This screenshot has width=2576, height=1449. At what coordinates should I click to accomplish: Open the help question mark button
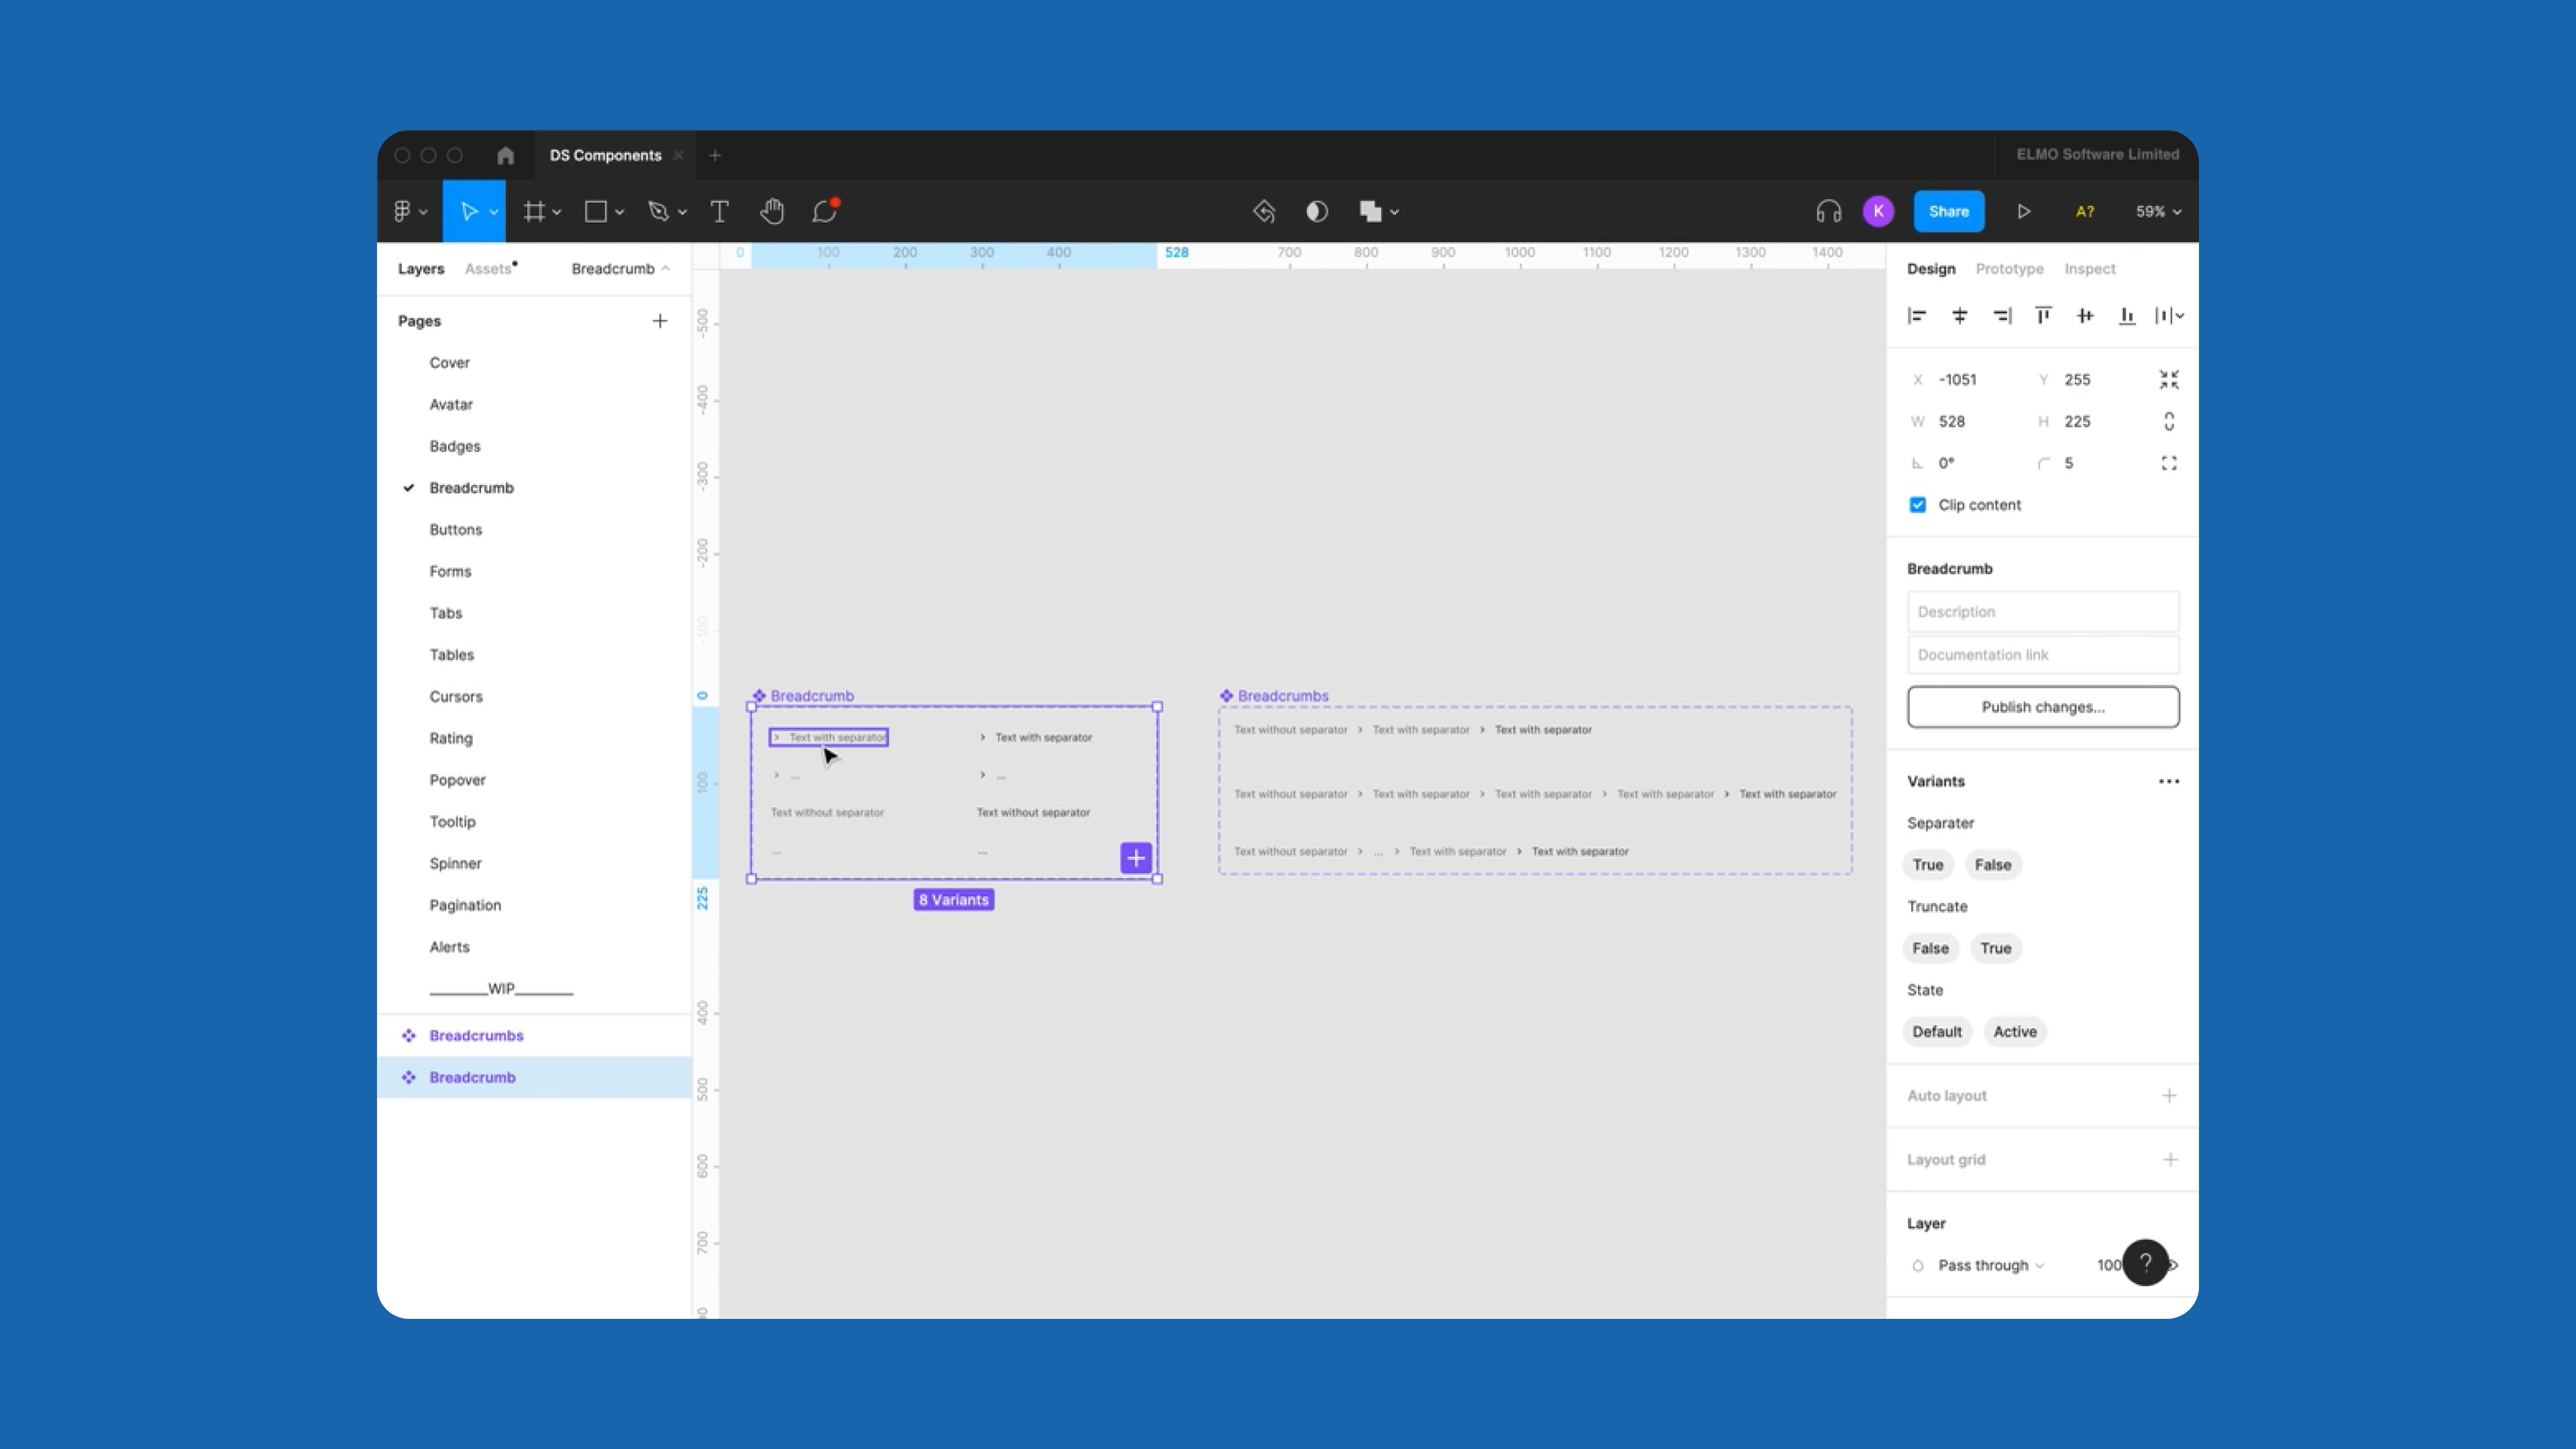coord(2145,1262)
